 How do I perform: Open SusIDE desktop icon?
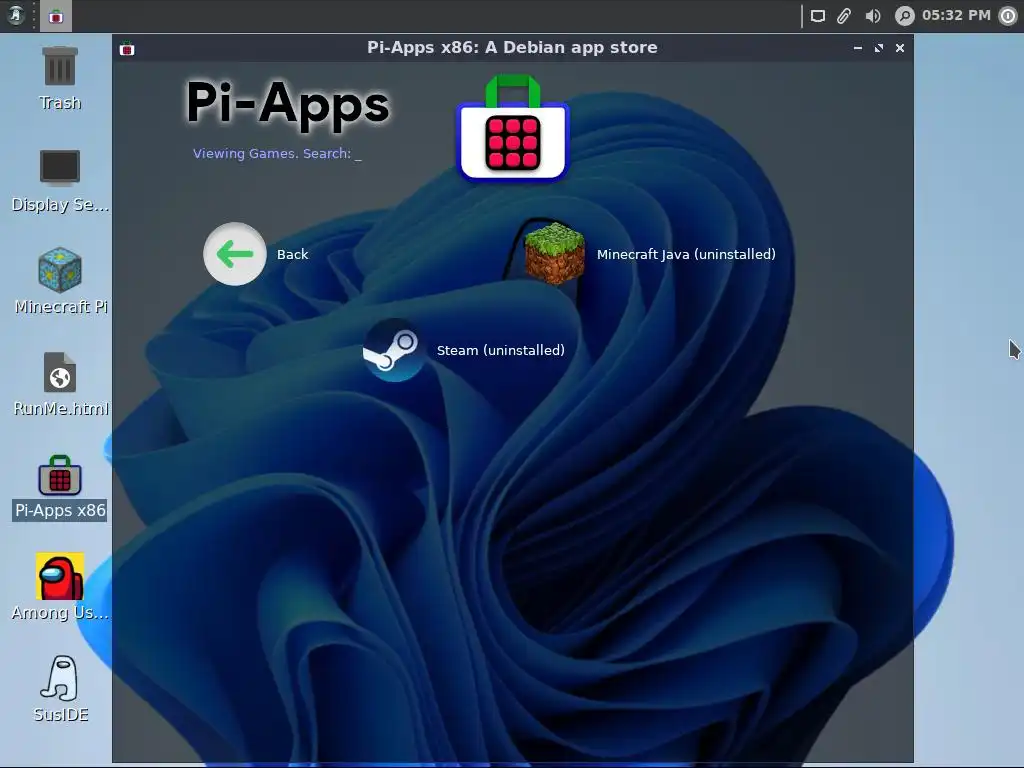[x=60, y=689]
